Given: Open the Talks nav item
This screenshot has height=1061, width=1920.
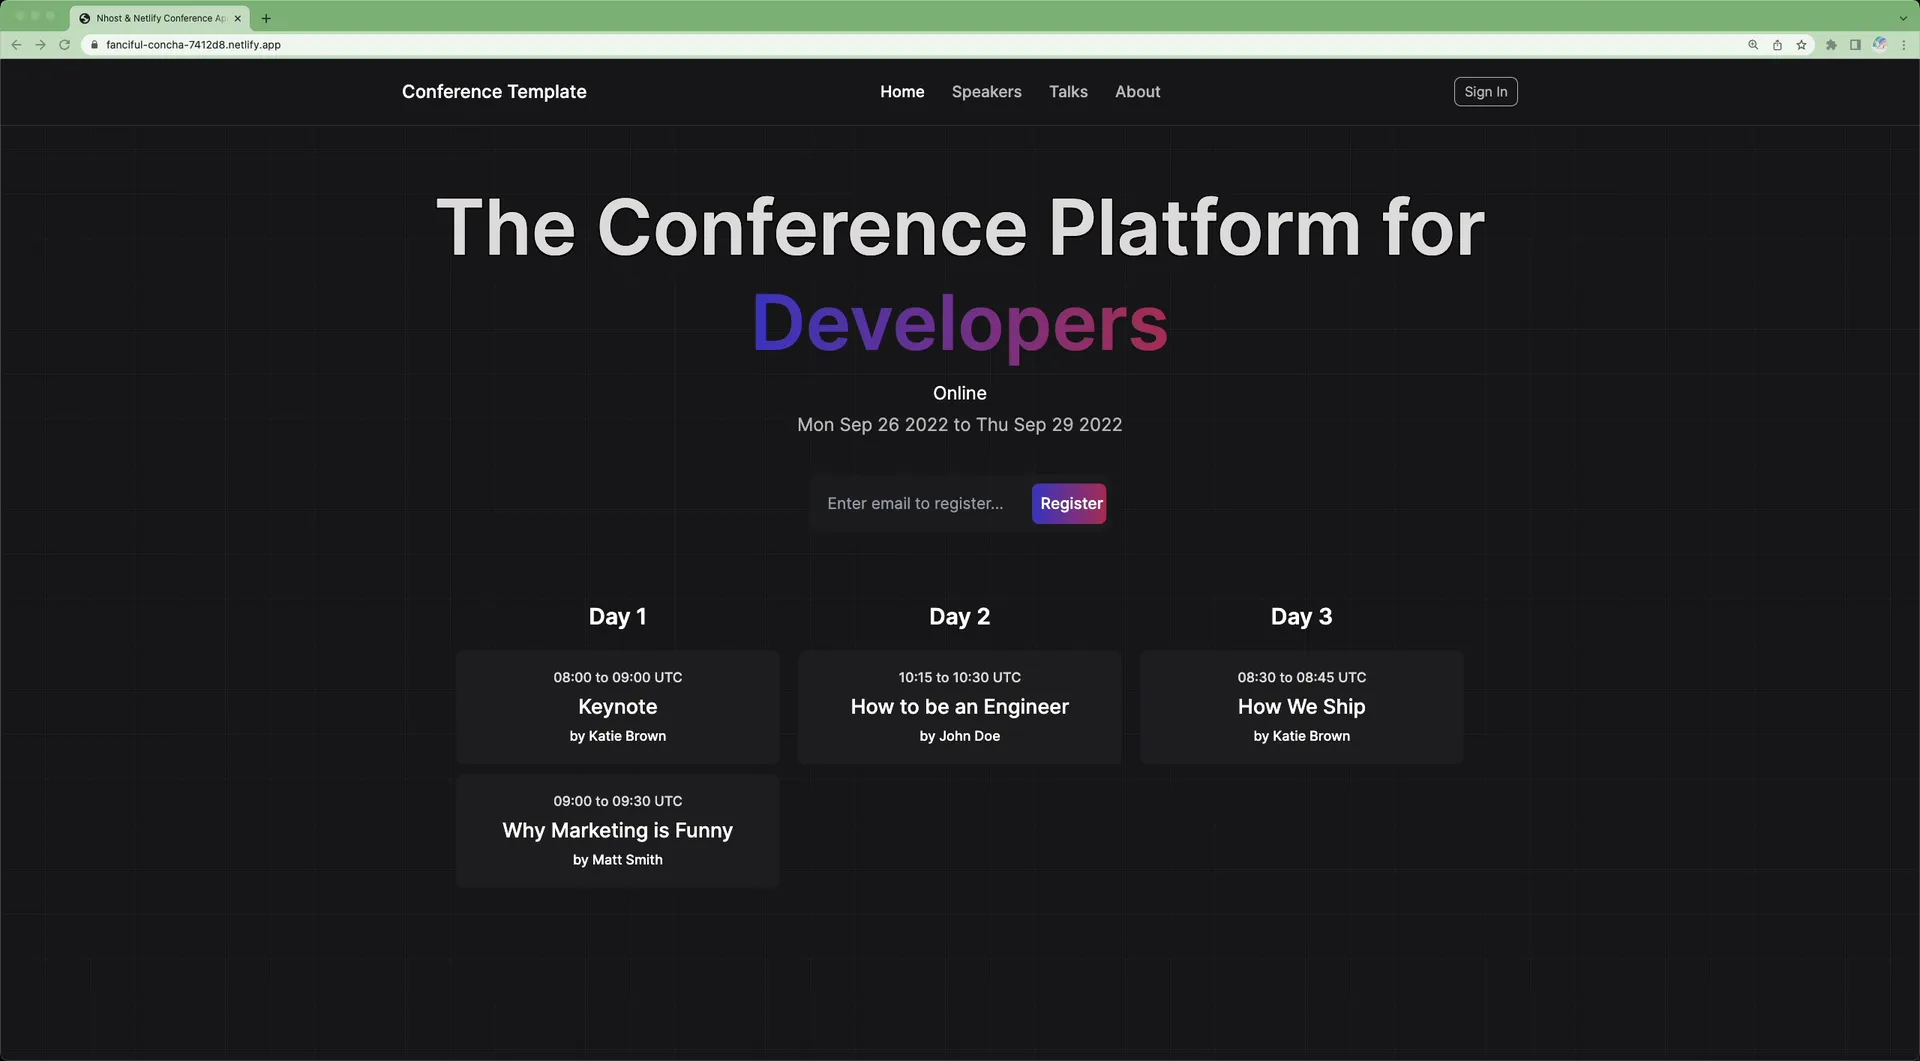Looking at the screenshot, I should (1068, 92).
